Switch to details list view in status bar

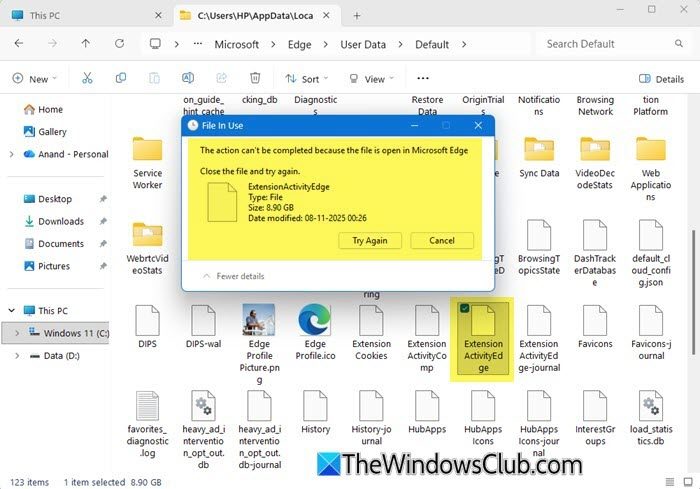coord(670,482)
